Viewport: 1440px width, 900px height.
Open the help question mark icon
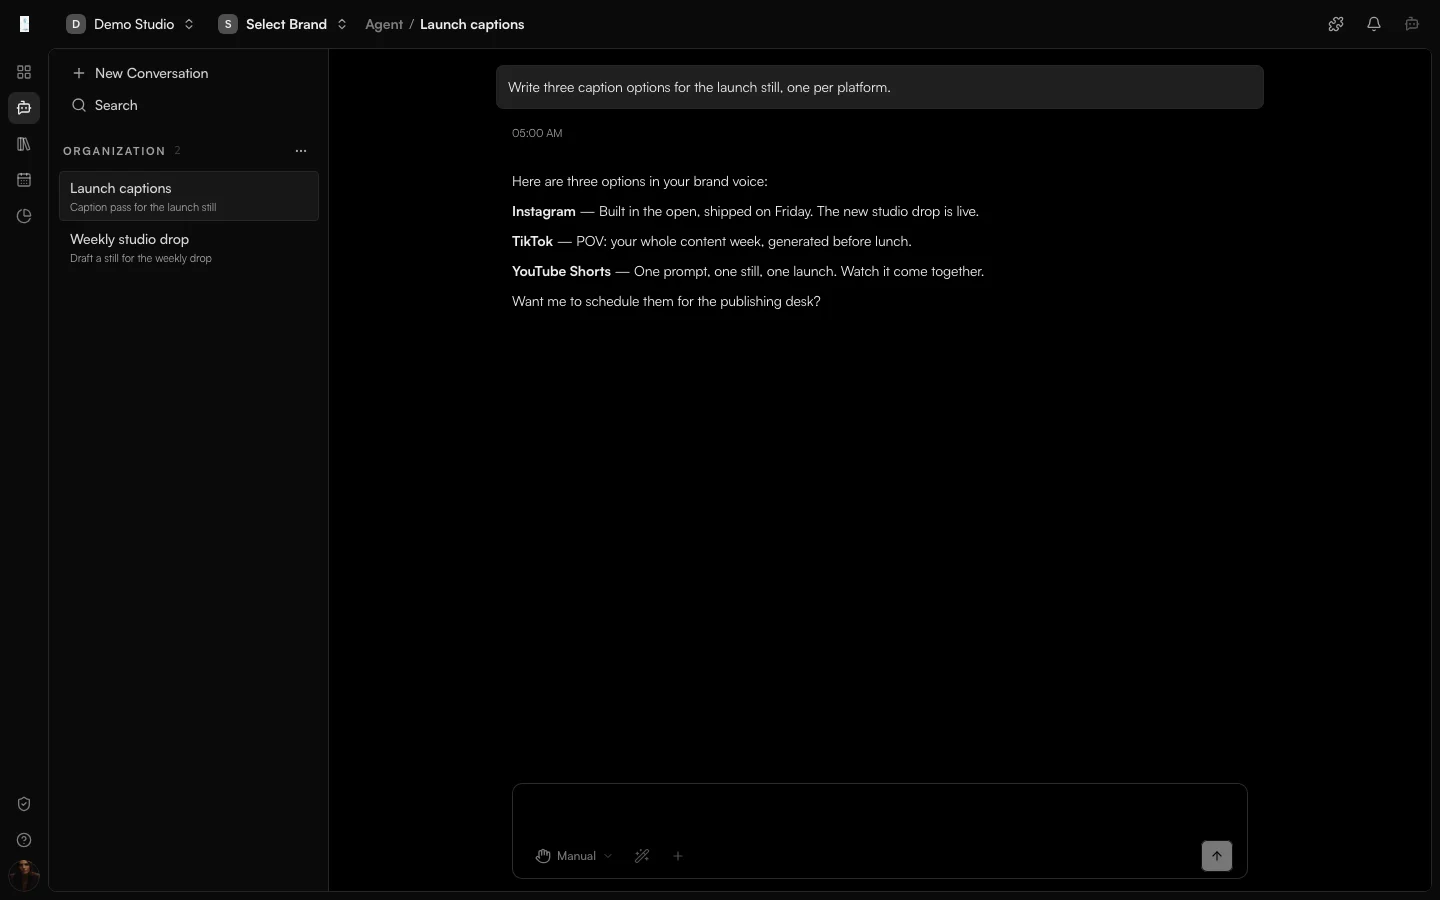(24, 840)
